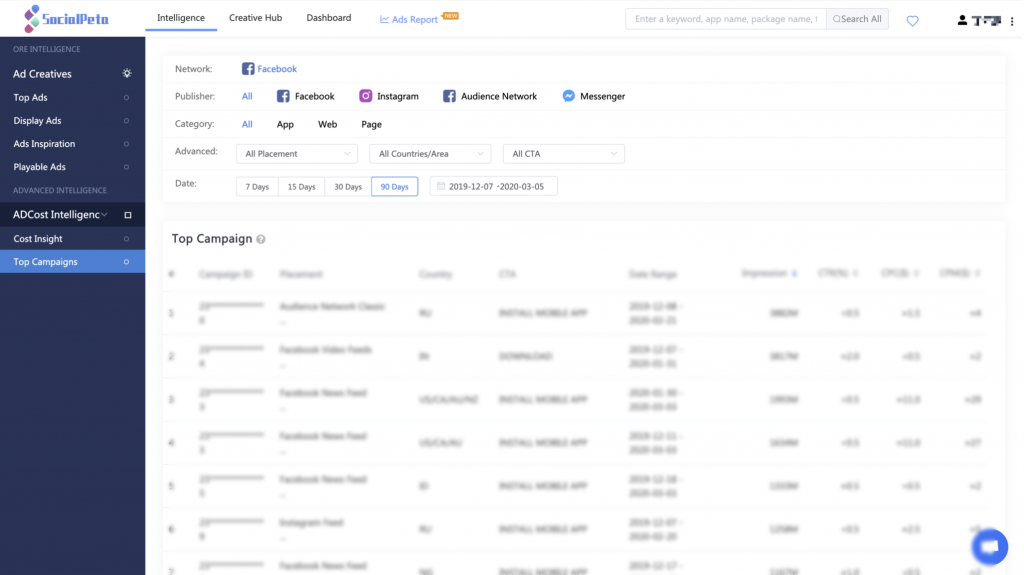
Task: Click the keyword search input field
Action: [x=726, y=19]
